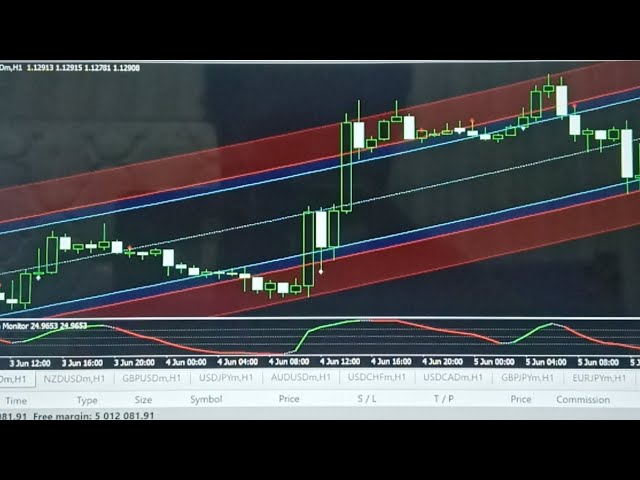Screen dimensions: 640x480
Task: Switch to the GBPJPYm,H1 chart tab
Action: tap(528, 378)
